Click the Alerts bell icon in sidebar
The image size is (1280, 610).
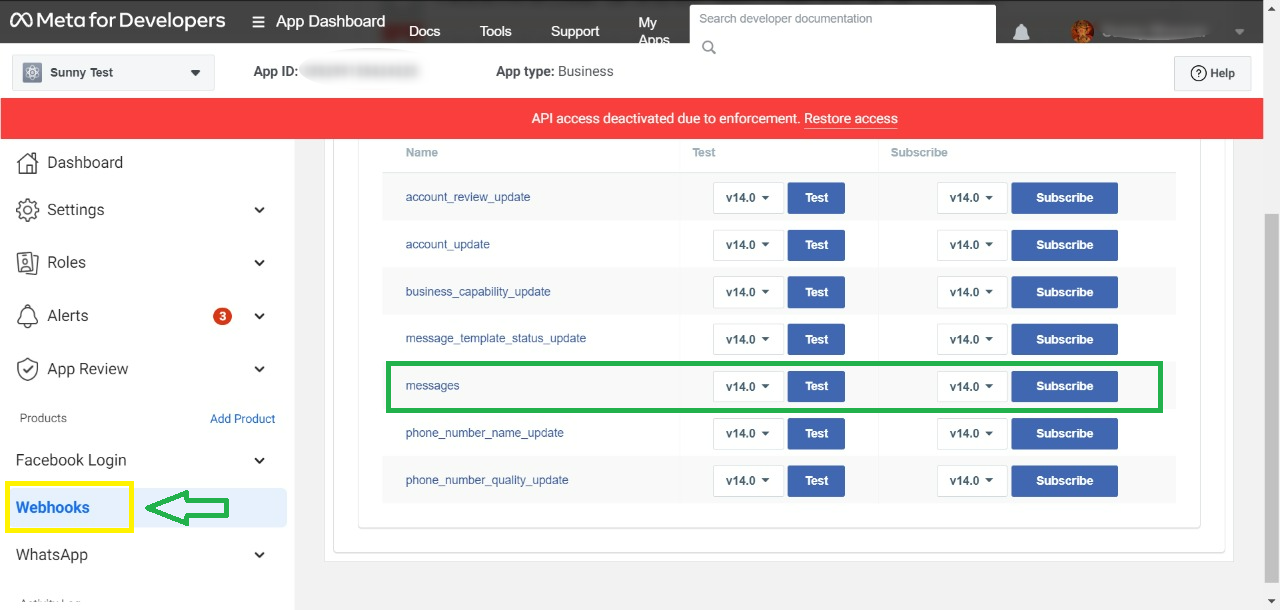pyautogui.click(x=28, y=316)
